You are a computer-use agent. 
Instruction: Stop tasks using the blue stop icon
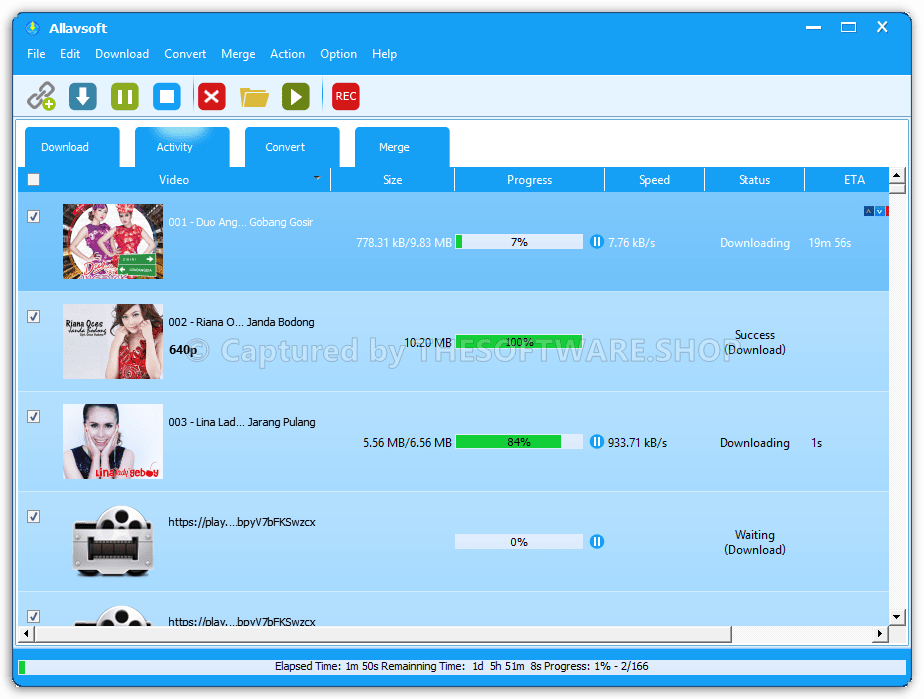coord(167,97)
